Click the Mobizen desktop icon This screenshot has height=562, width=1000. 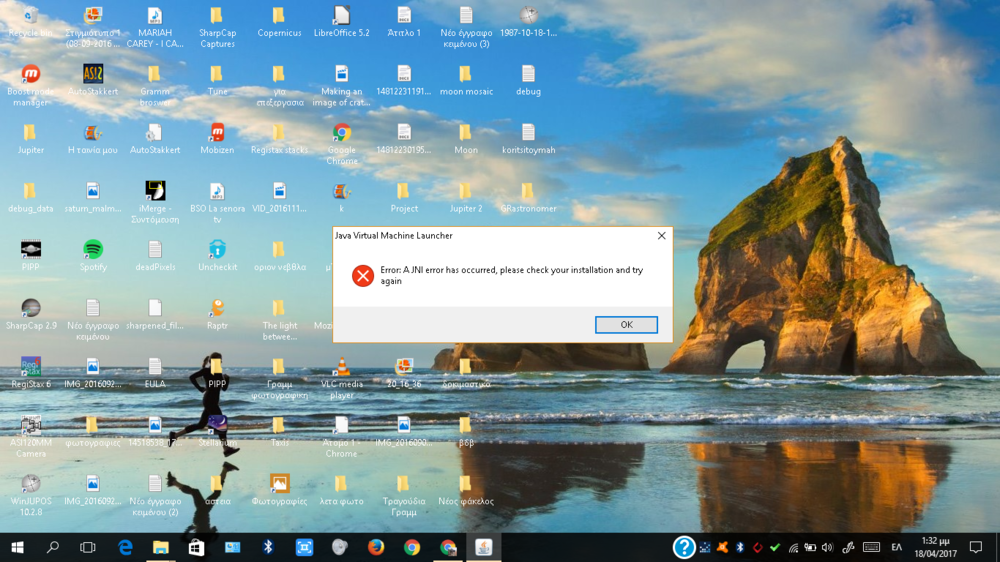(x=217, y=134)
